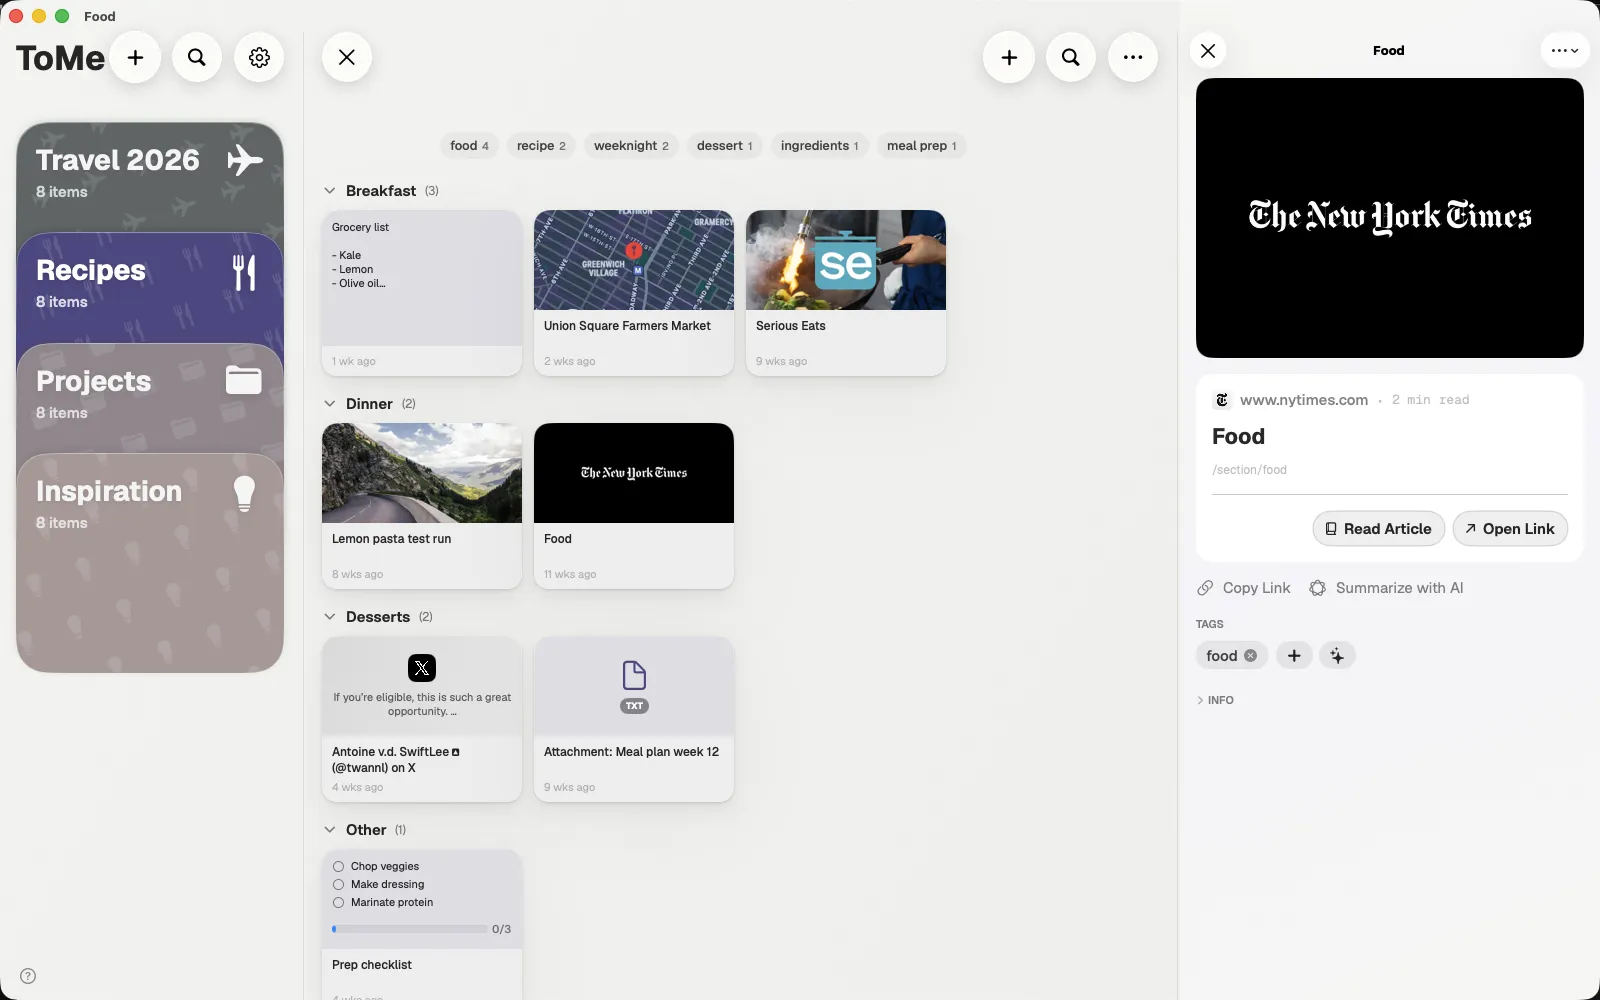The width and height of the screenshot is (1600, 1000).
Task: Open collection more options menu
Action: [1133, 58]
